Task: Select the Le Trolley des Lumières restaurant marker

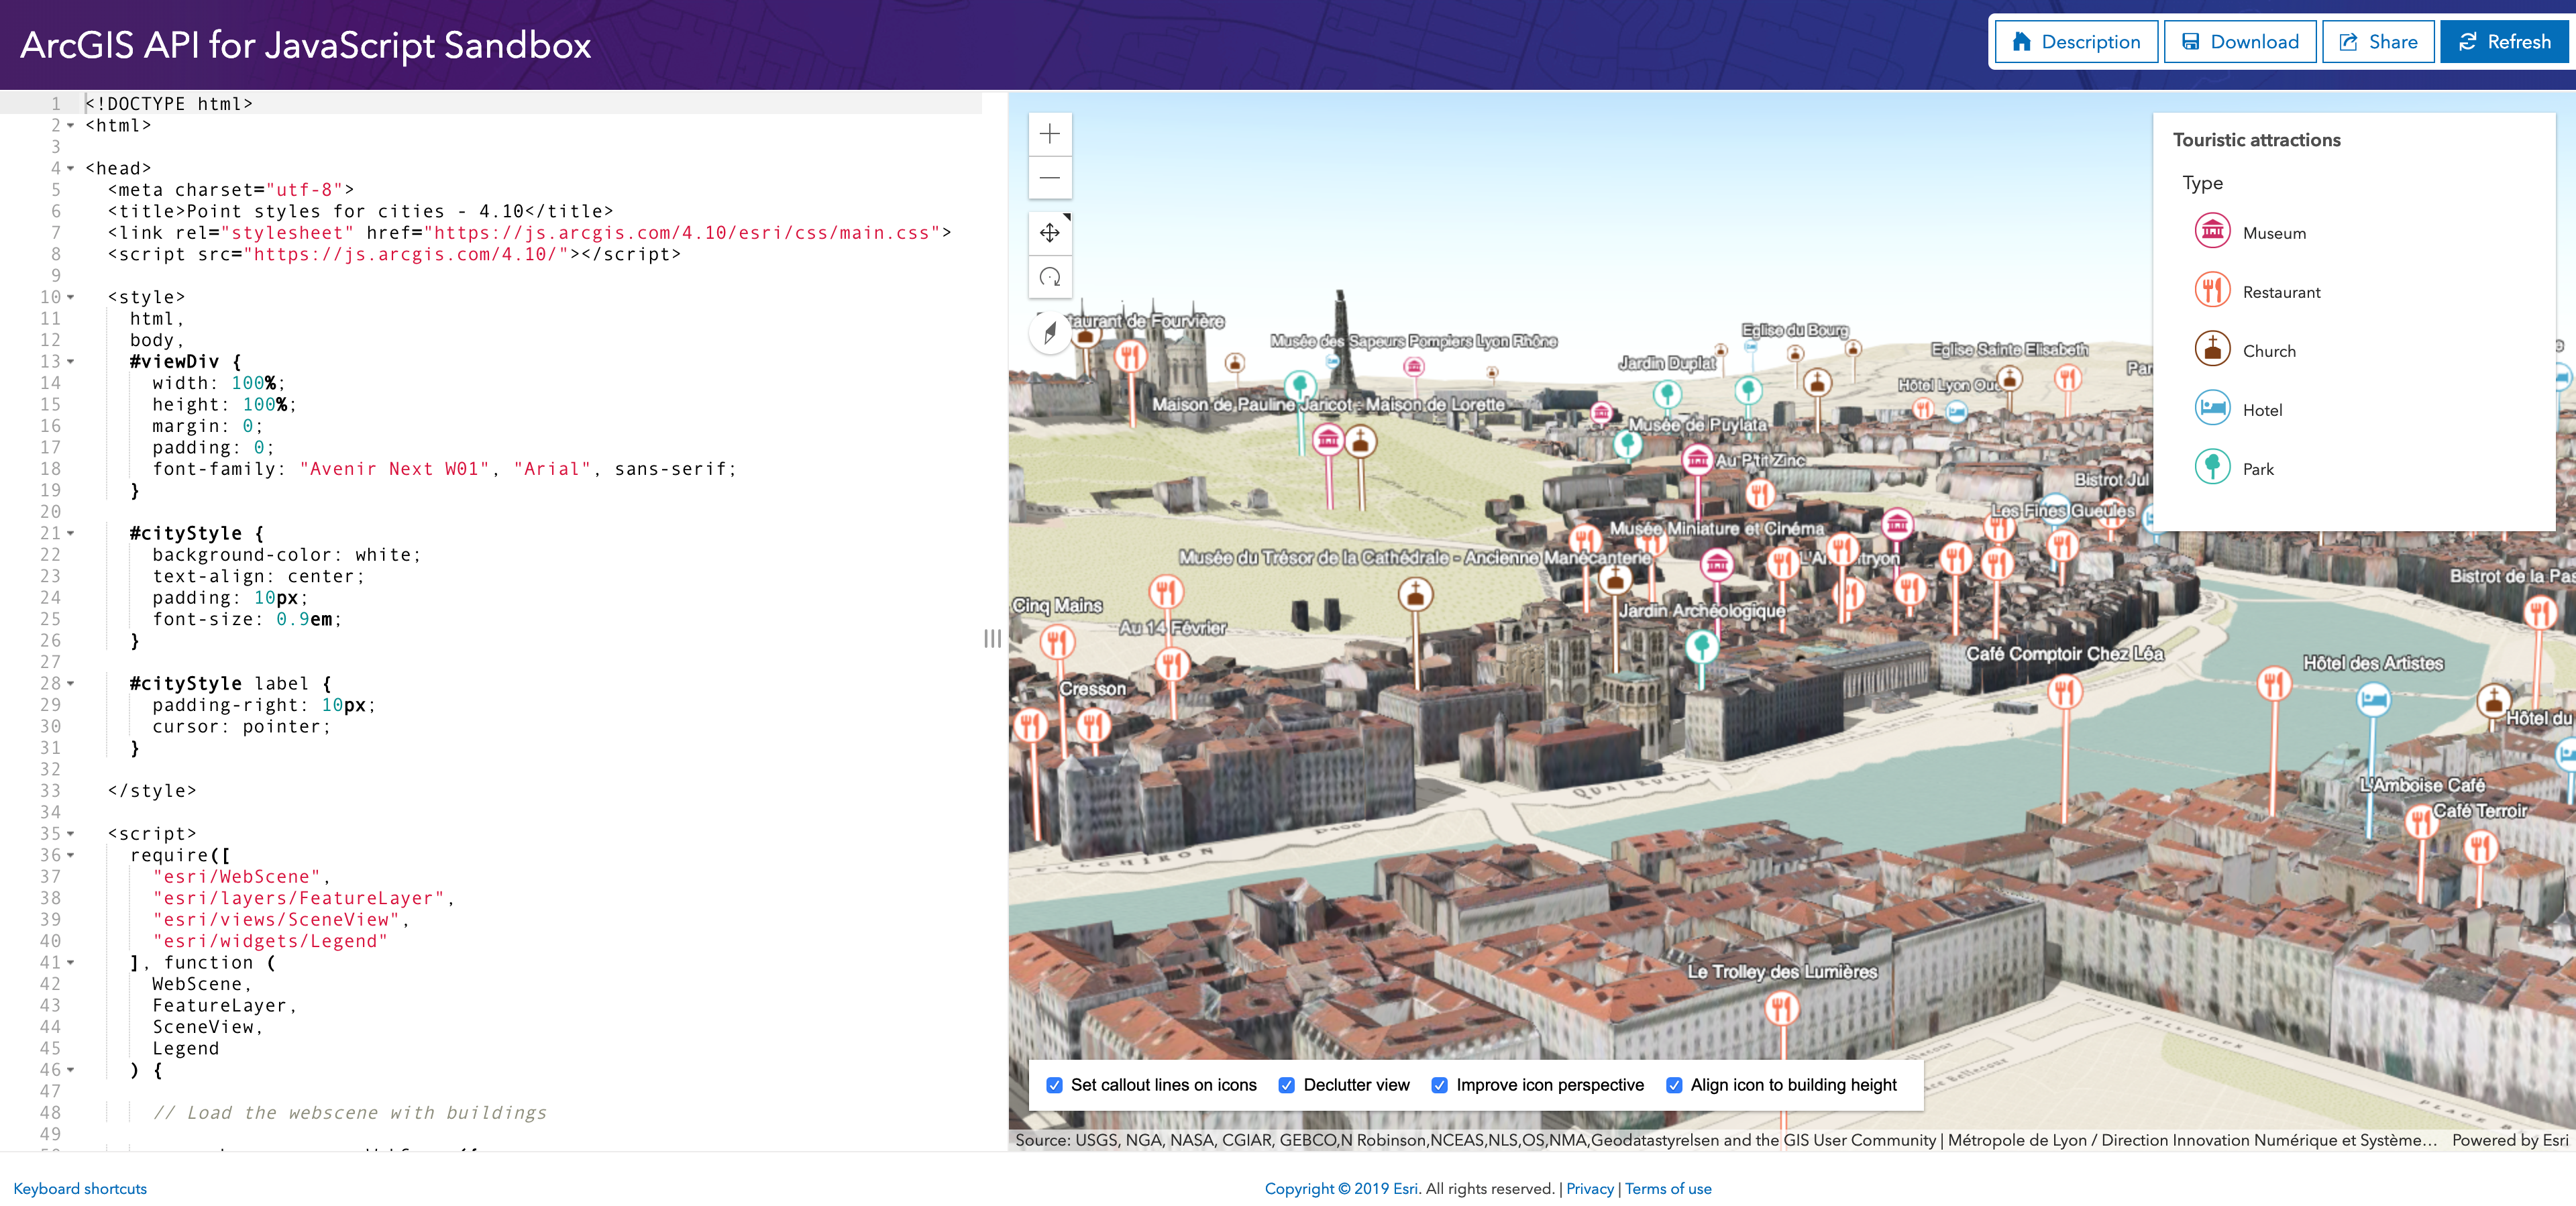Action: click(1781, 1007)
